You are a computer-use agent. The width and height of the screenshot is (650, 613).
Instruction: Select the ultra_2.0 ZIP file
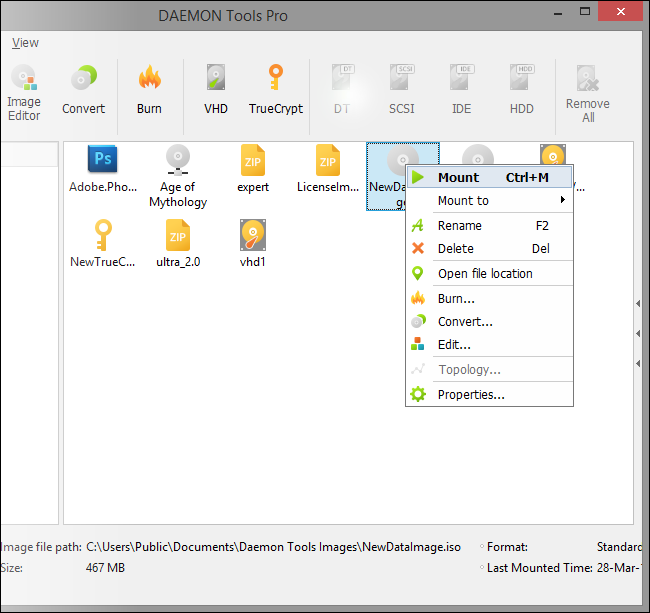pos(178,244)
